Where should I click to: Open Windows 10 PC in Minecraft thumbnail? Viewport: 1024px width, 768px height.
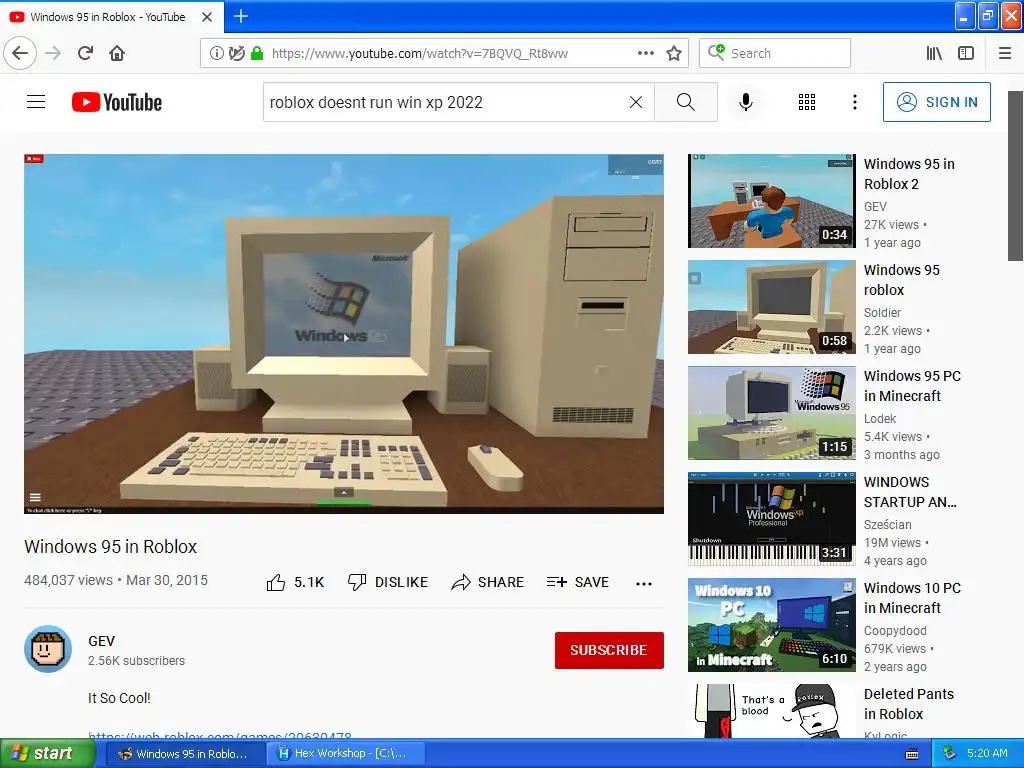[x=771, y=625]
